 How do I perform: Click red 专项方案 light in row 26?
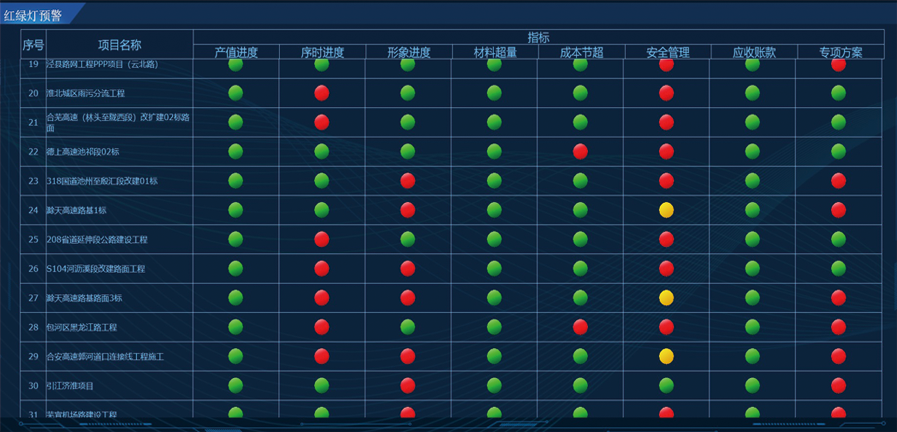[x=838, y=268]
